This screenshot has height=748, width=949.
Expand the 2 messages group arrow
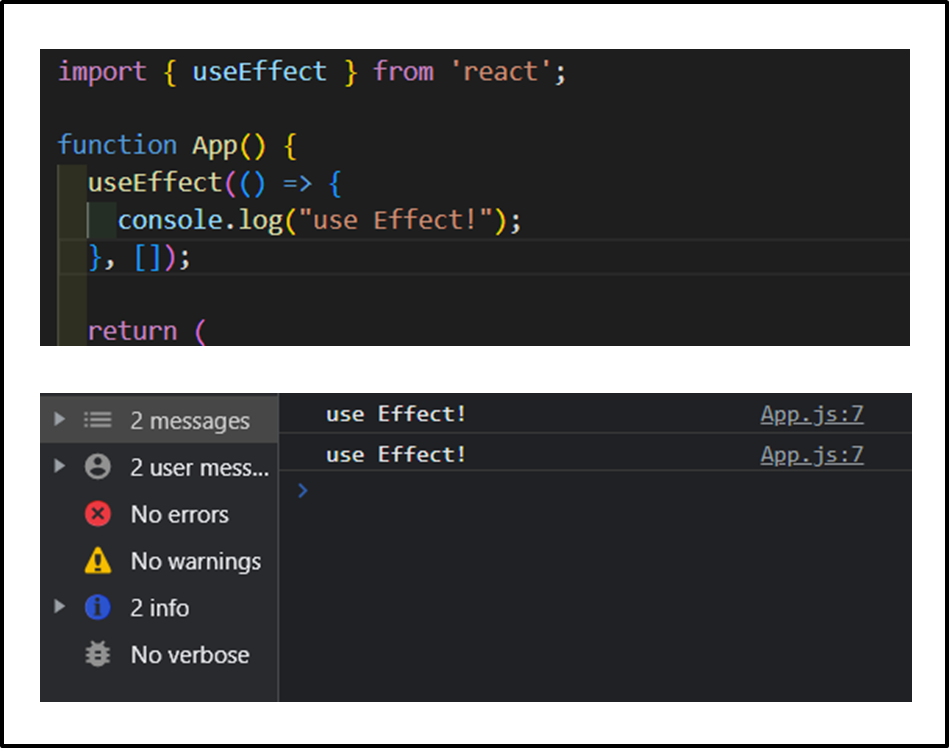tap(59, 420)
